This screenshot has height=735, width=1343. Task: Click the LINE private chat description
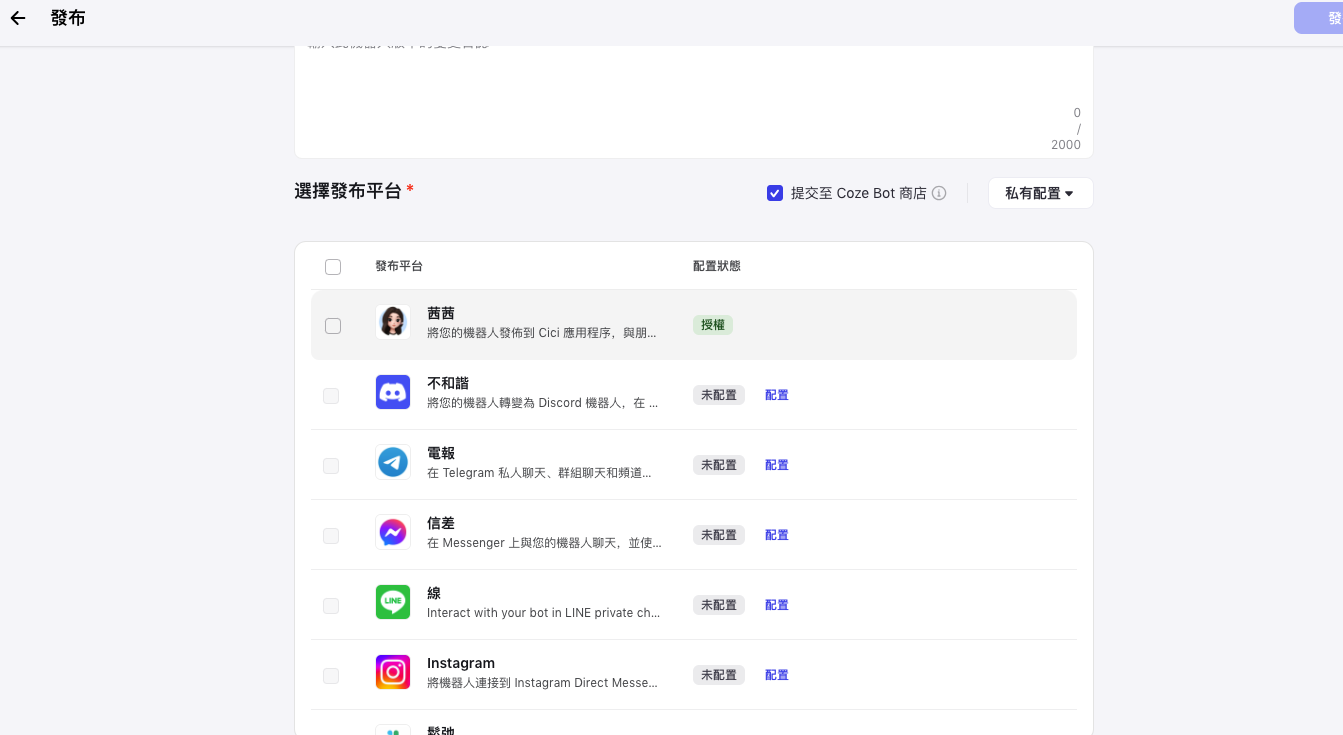click(x=543, y=613)
